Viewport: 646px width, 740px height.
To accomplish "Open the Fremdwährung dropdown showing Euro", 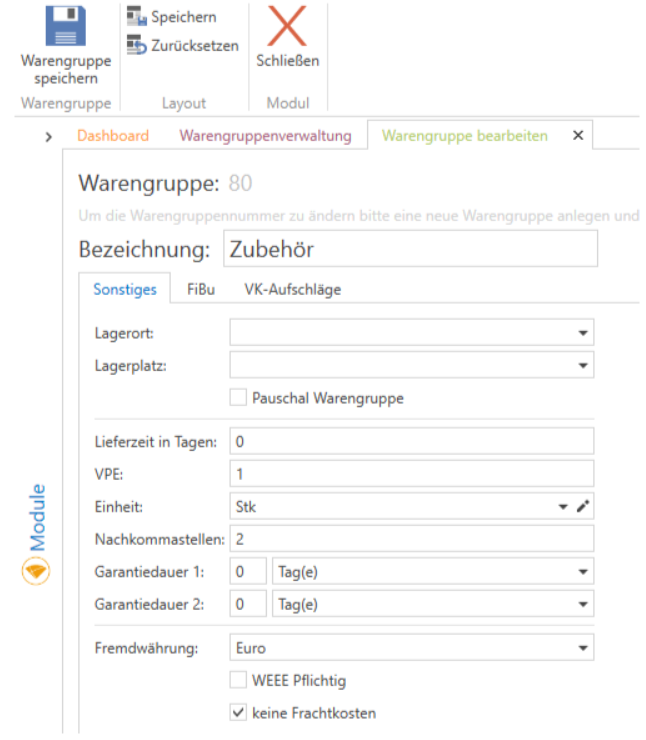I will pyautogui.click(x=582, y=648).
